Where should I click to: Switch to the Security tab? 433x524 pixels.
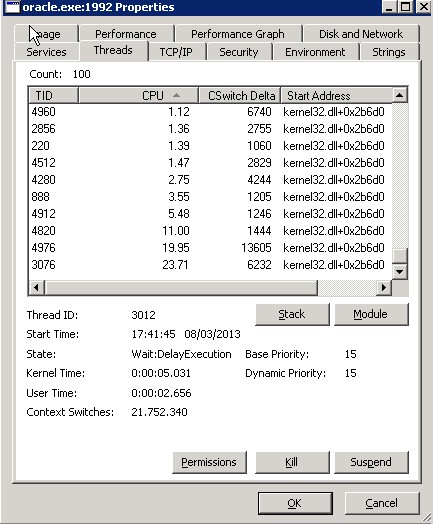click(x=239, y=52)
